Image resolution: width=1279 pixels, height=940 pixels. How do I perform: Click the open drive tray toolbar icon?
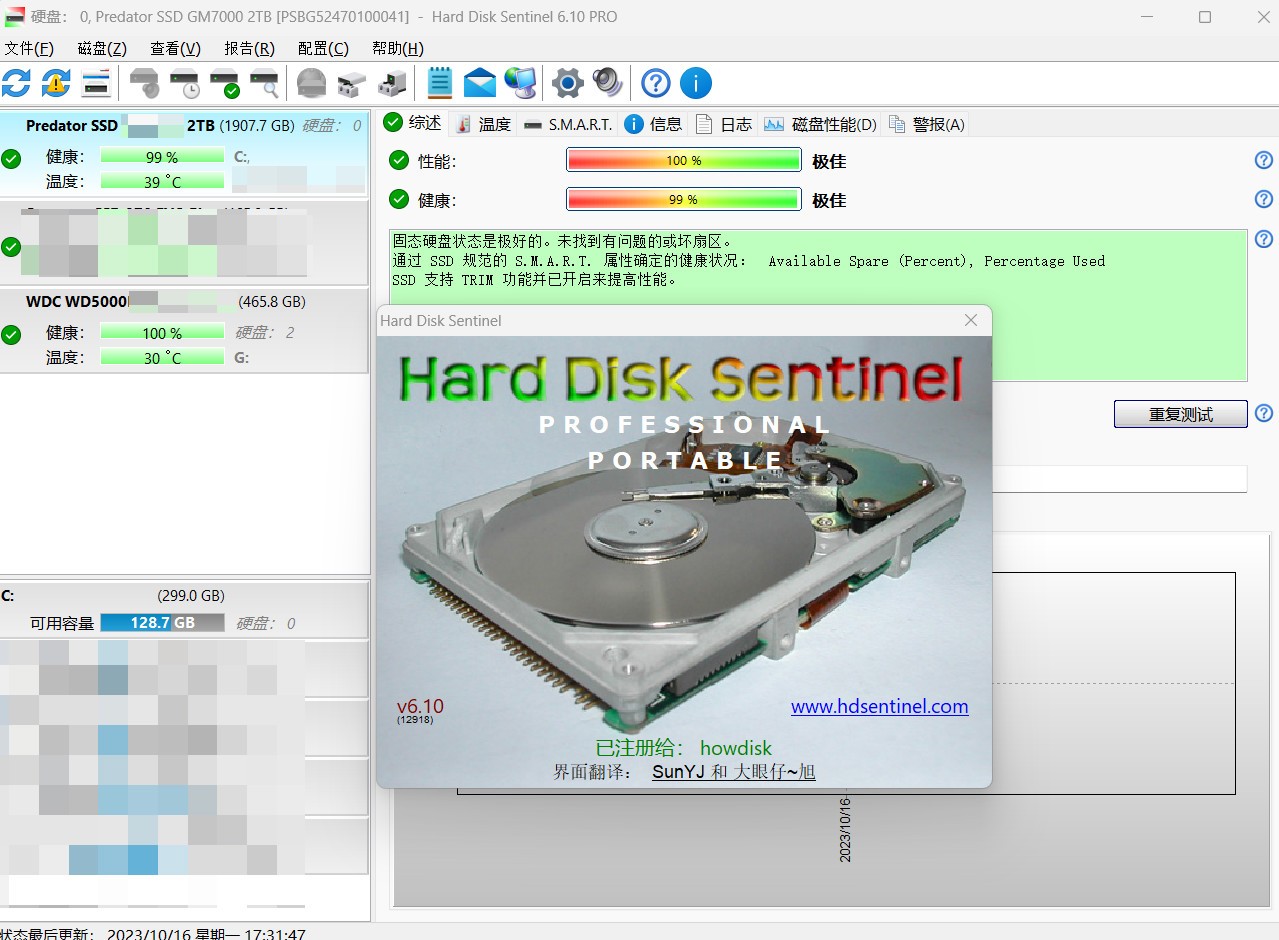(352, 82)
